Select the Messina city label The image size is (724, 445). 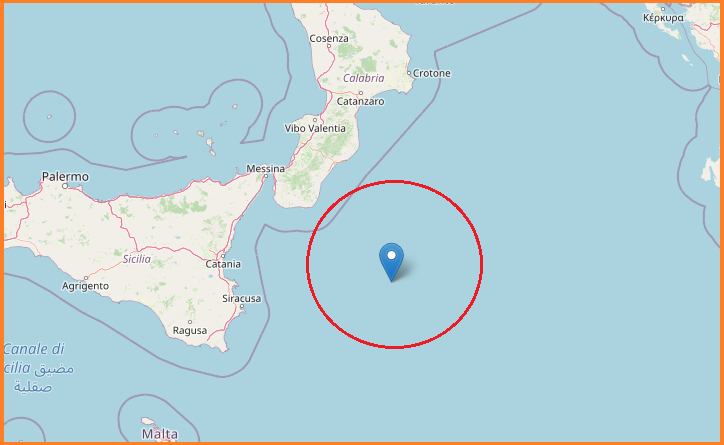(265, 168)
